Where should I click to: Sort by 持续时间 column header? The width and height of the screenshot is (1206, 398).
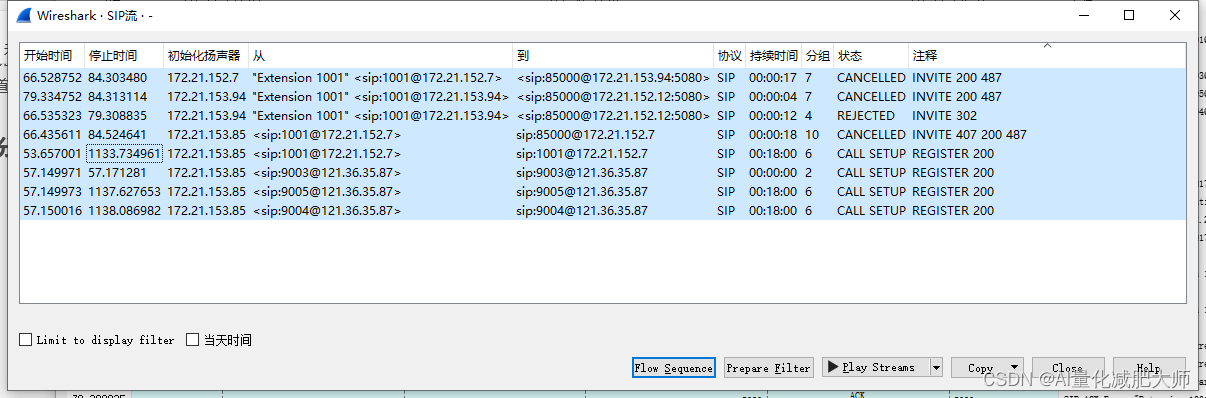[x=774, y=55]
